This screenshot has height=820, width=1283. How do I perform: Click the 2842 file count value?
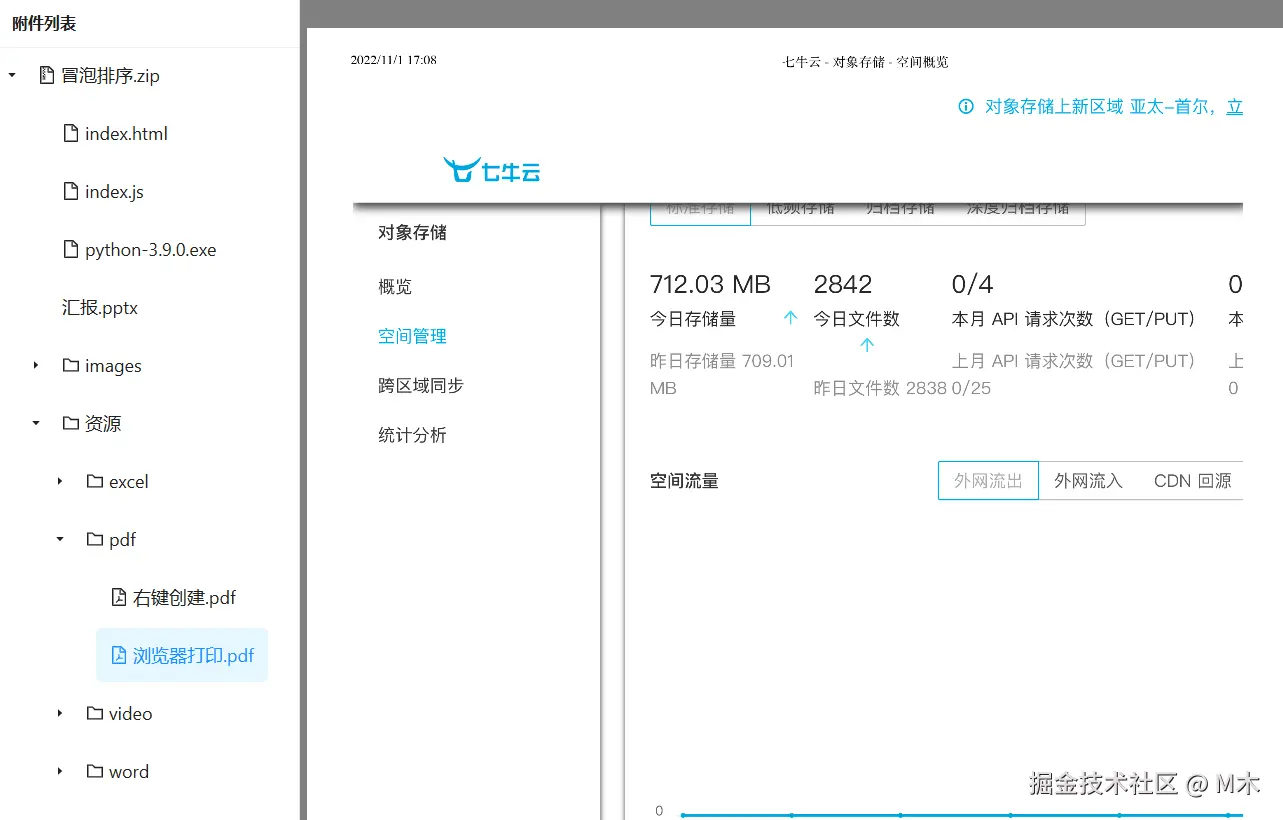click(x=843, y=285)
